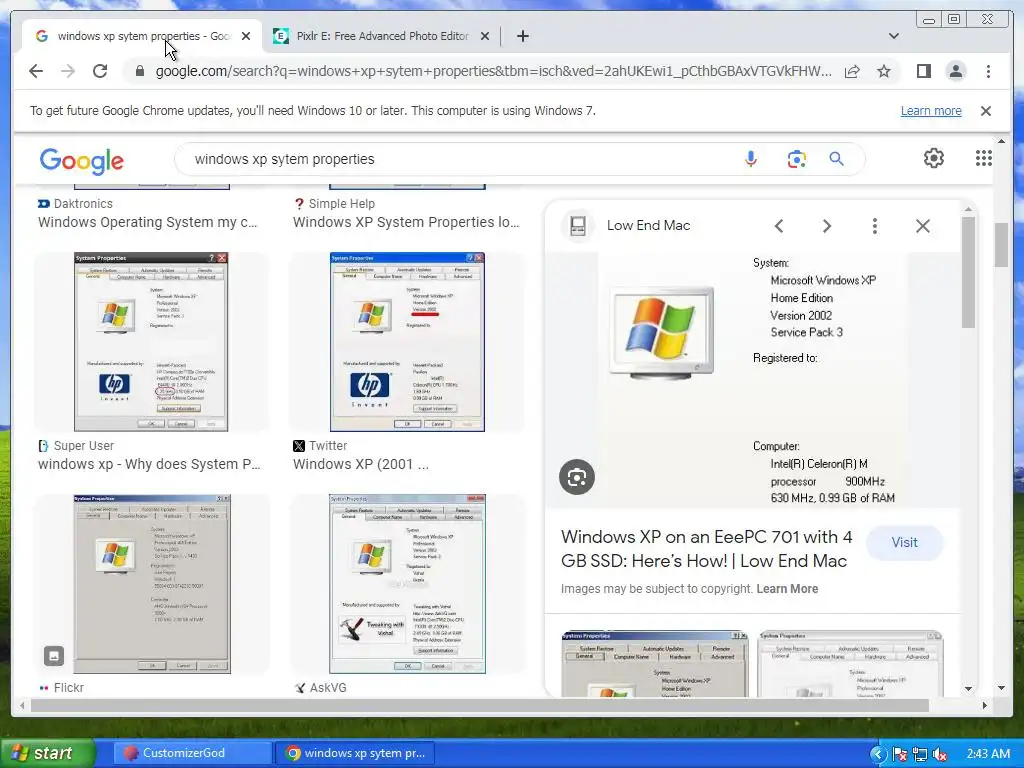1024x768 pixels.
Task: Bookmark this page with the star icon
Action: (884, 71)
